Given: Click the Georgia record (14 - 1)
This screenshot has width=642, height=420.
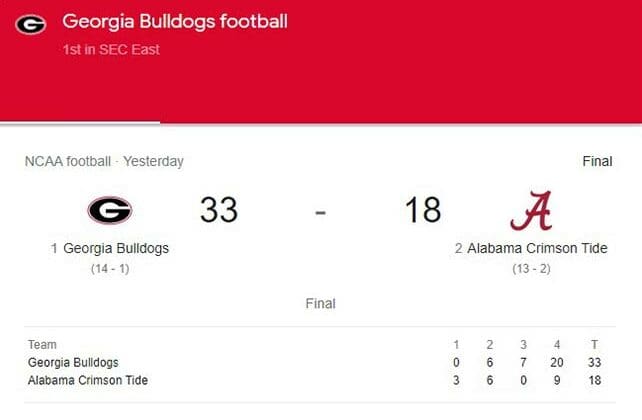Looking at the screenshot, I should tap(110, 269).
